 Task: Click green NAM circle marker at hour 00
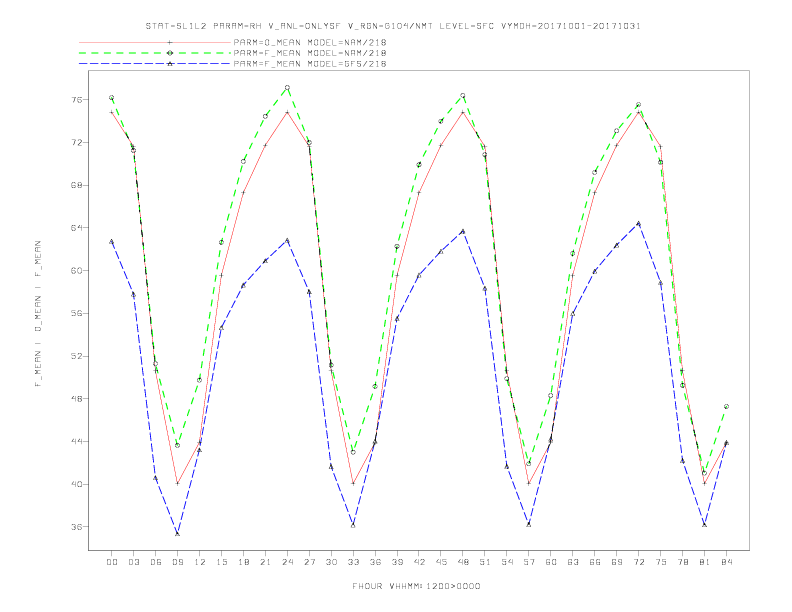pyautogui.click(x=112, y=97)
